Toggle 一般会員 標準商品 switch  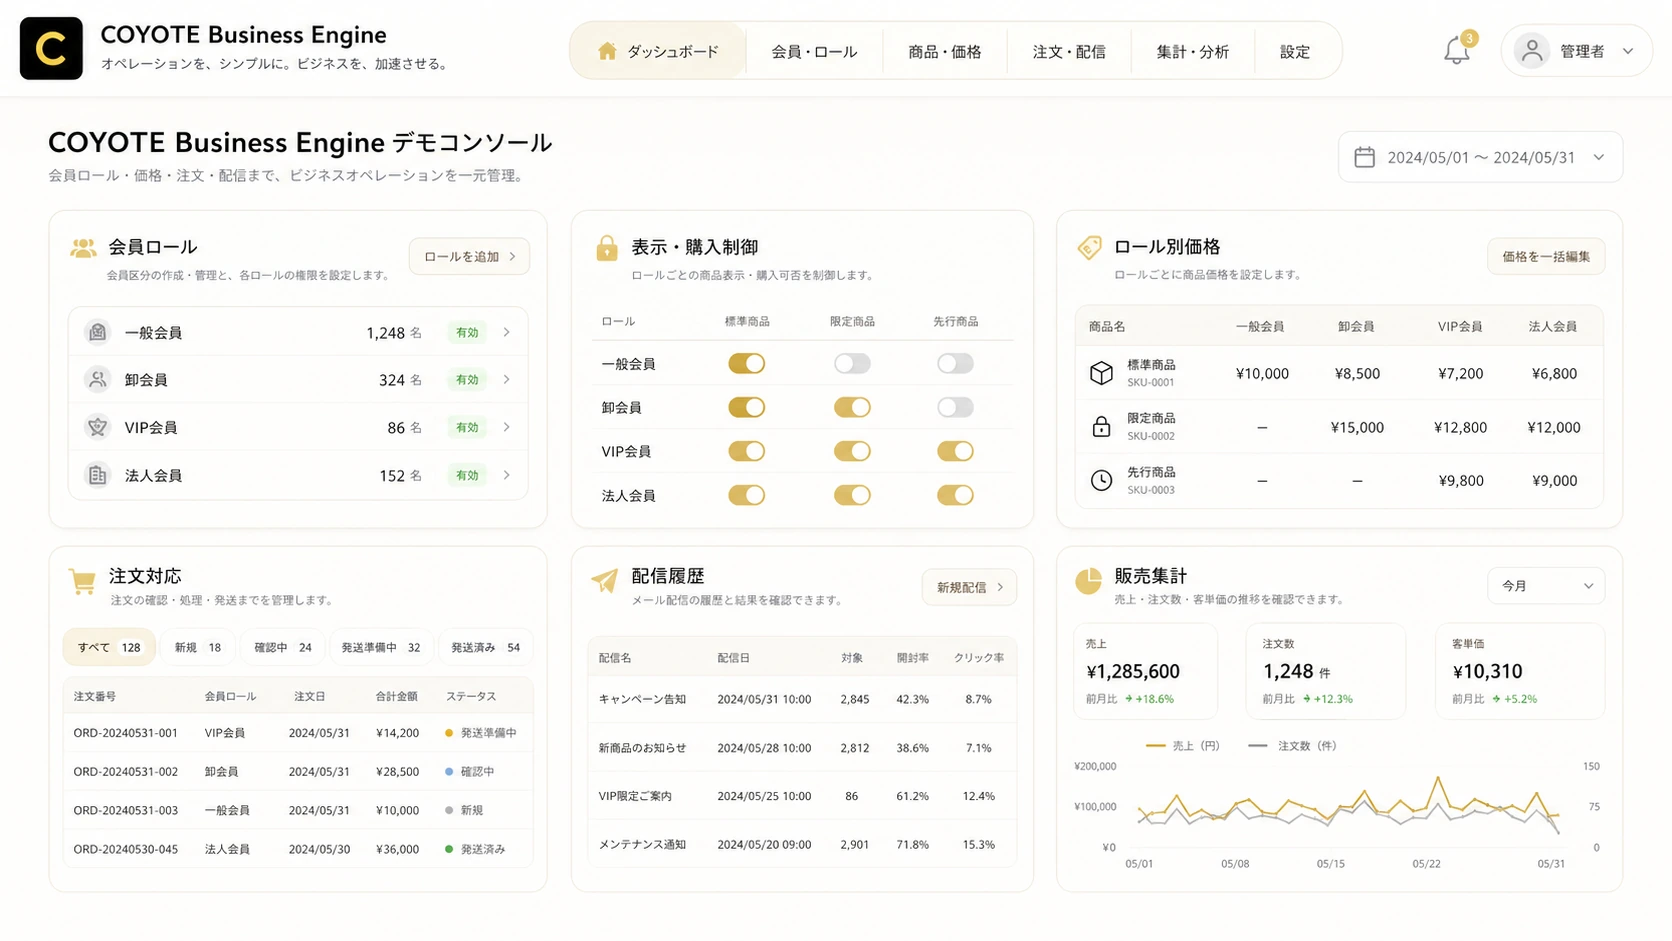click(x=746, y=364)
